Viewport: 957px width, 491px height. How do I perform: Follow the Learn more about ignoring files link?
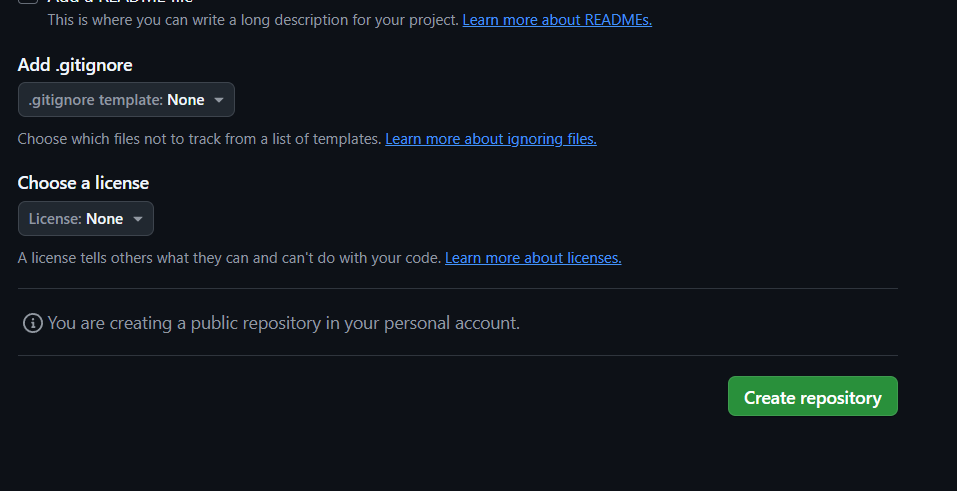(x=491, y=139)
